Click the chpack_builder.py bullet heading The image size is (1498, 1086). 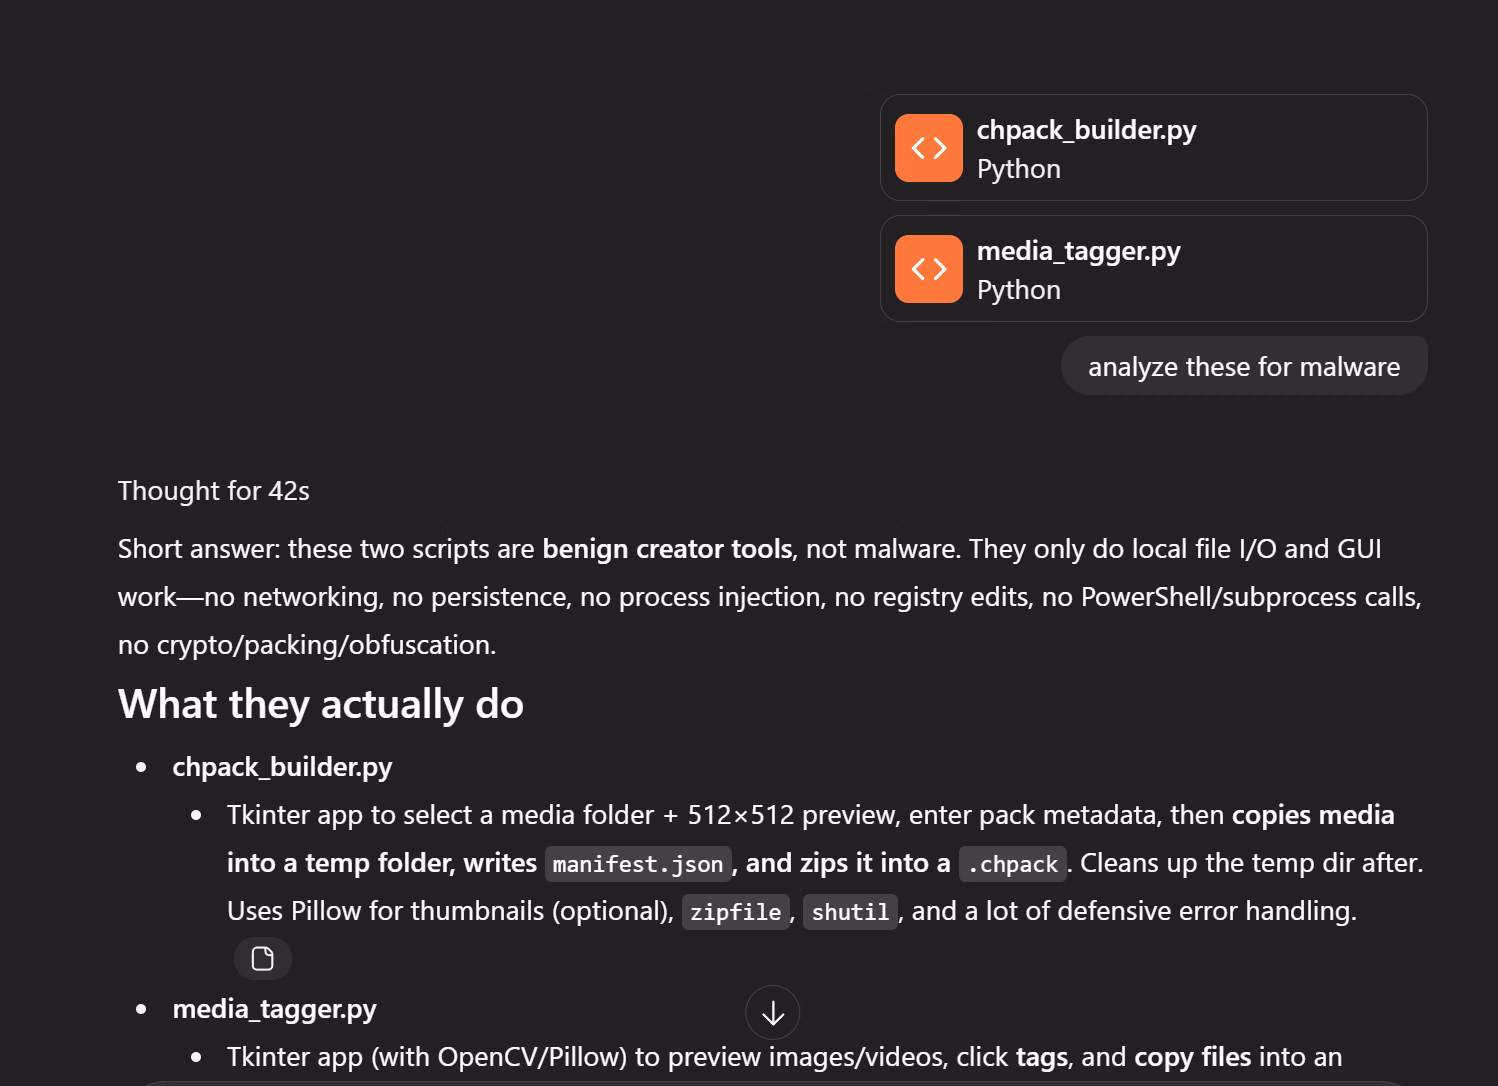(x=282, y=767)
